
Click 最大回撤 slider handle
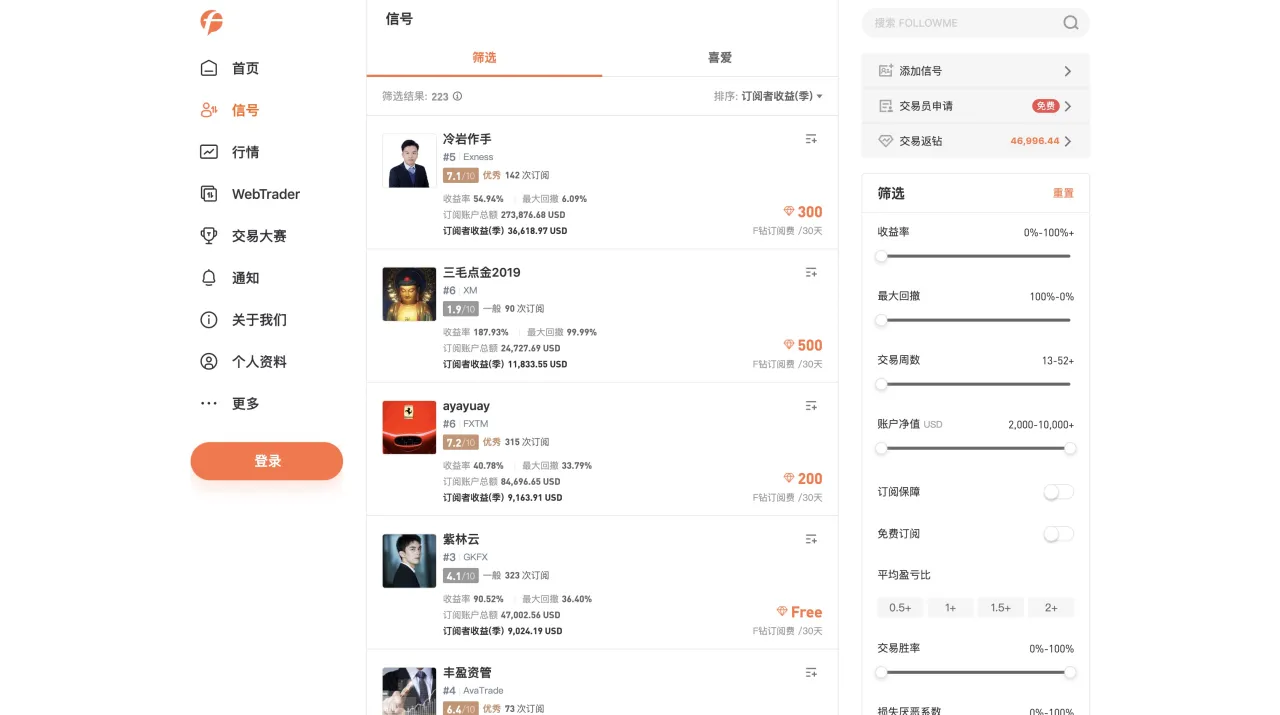click(x=881, y=320)
